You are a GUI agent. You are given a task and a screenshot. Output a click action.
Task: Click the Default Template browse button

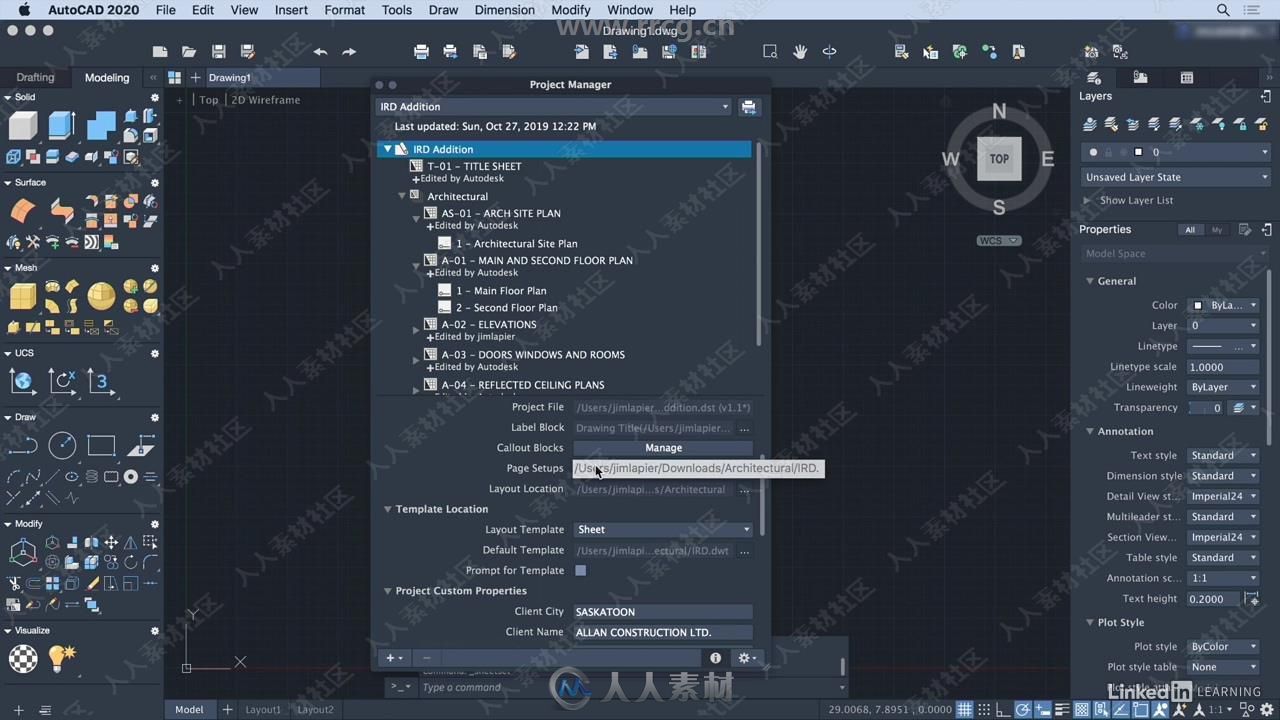click(744, 551)
